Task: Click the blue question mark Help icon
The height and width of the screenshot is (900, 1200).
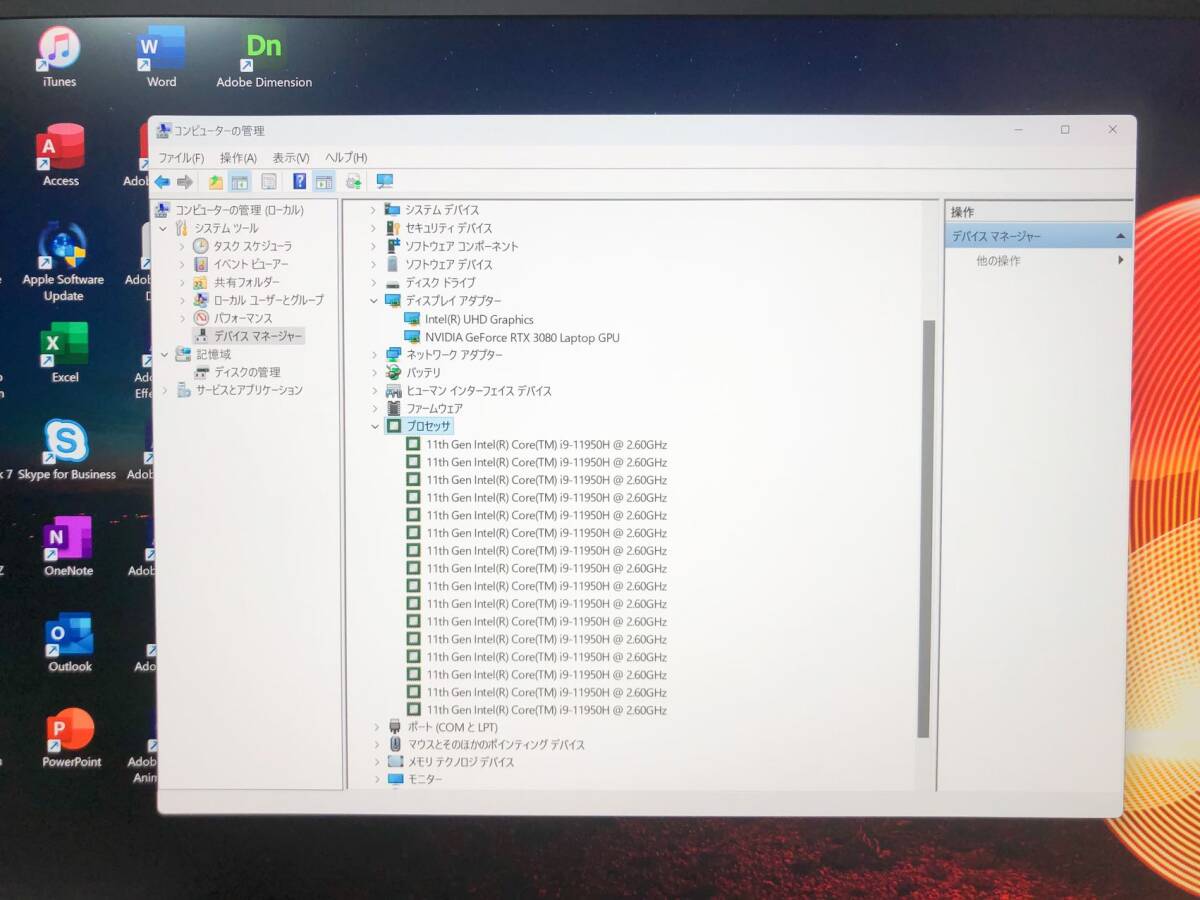Action: (299, 182)
